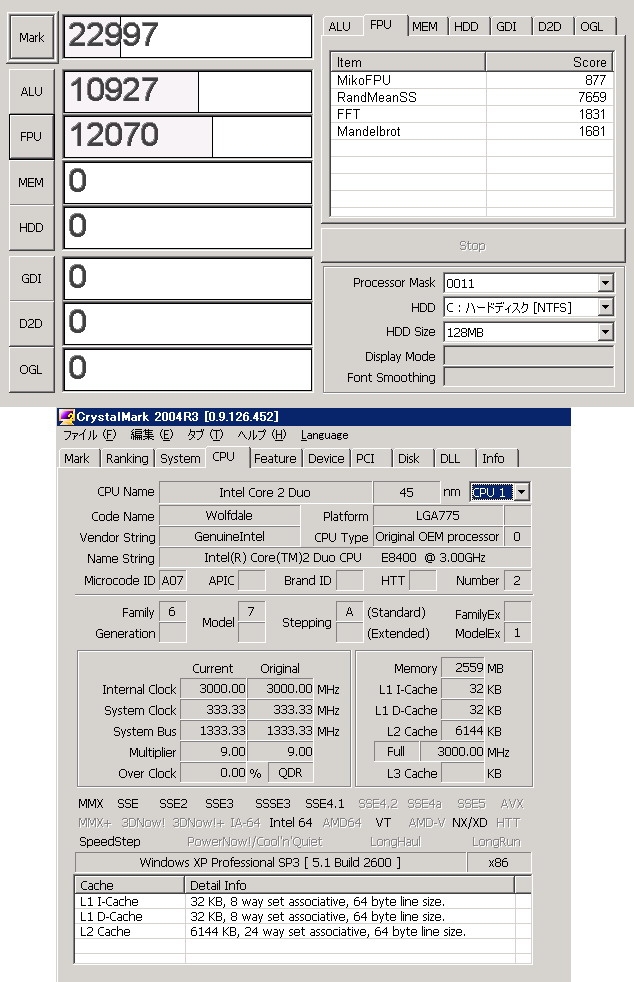The width and height of the screenshot is (634, 982).
Task: Click the Windows XP Professional SP3 OS field
Action: point(270,862)
